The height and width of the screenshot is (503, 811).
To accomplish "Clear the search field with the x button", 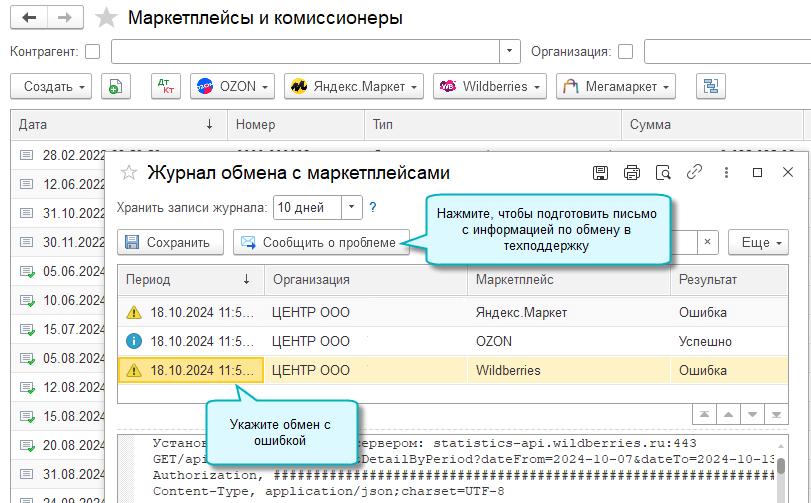I will click(708, 242).
